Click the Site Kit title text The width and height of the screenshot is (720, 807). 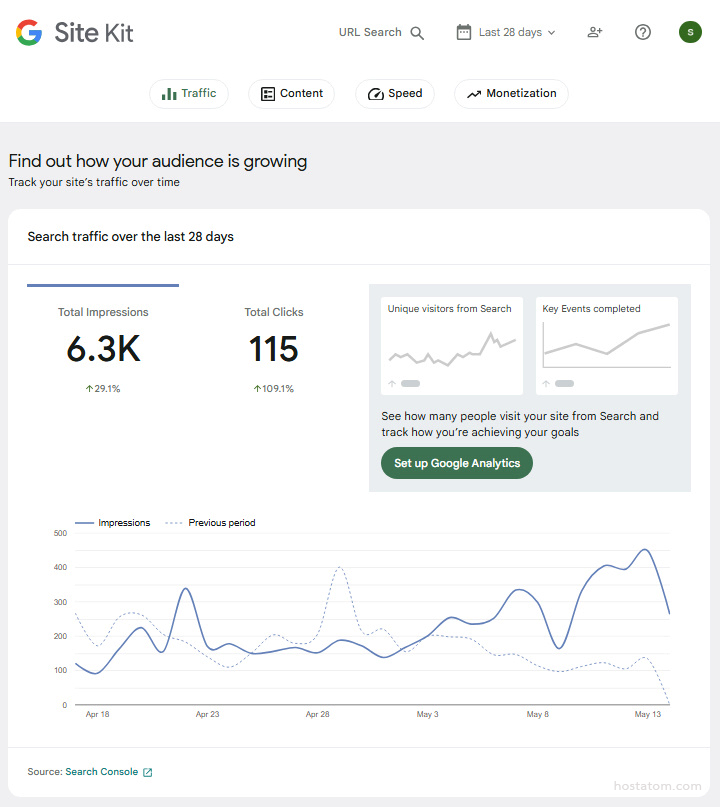[x=94, y=33]
